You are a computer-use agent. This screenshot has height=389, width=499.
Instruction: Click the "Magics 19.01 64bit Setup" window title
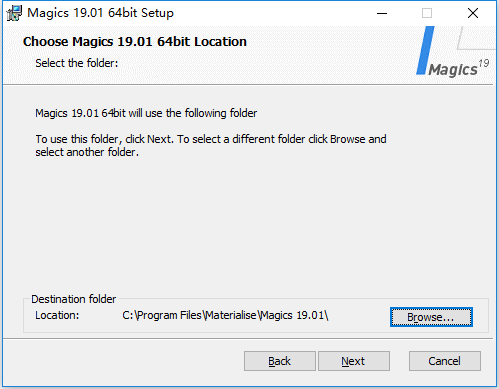click(100, 13)
